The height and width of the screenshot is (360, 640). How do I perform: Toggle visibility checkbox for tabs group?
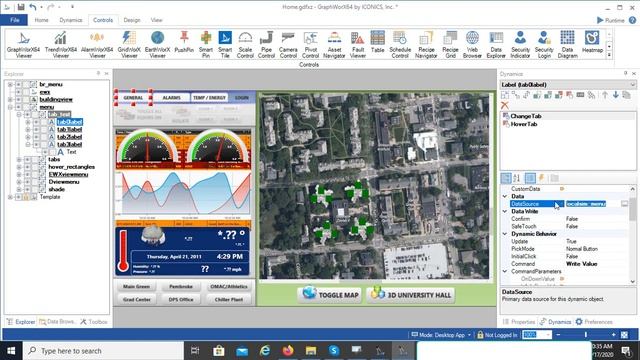click(27, 159)
